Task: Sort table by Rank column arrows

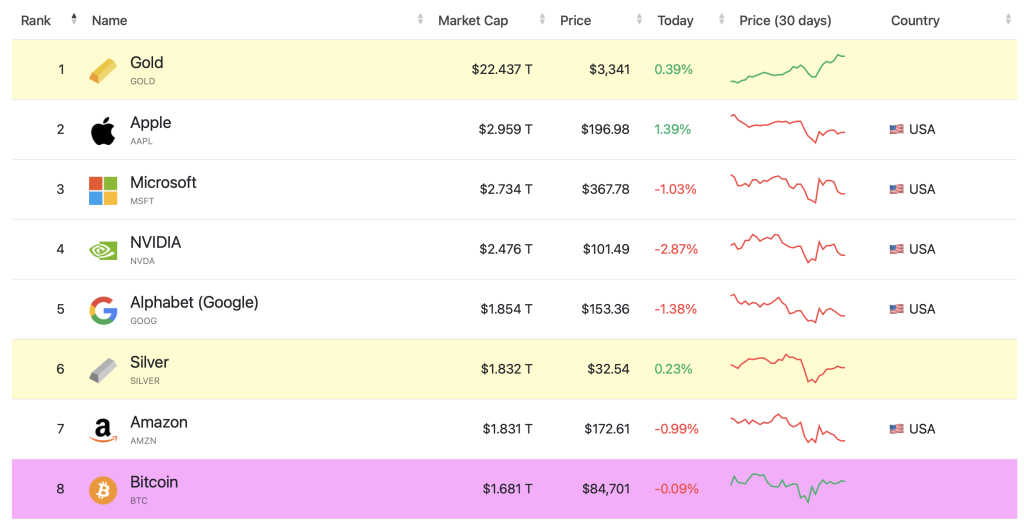Action: click(x=74, y=19)
